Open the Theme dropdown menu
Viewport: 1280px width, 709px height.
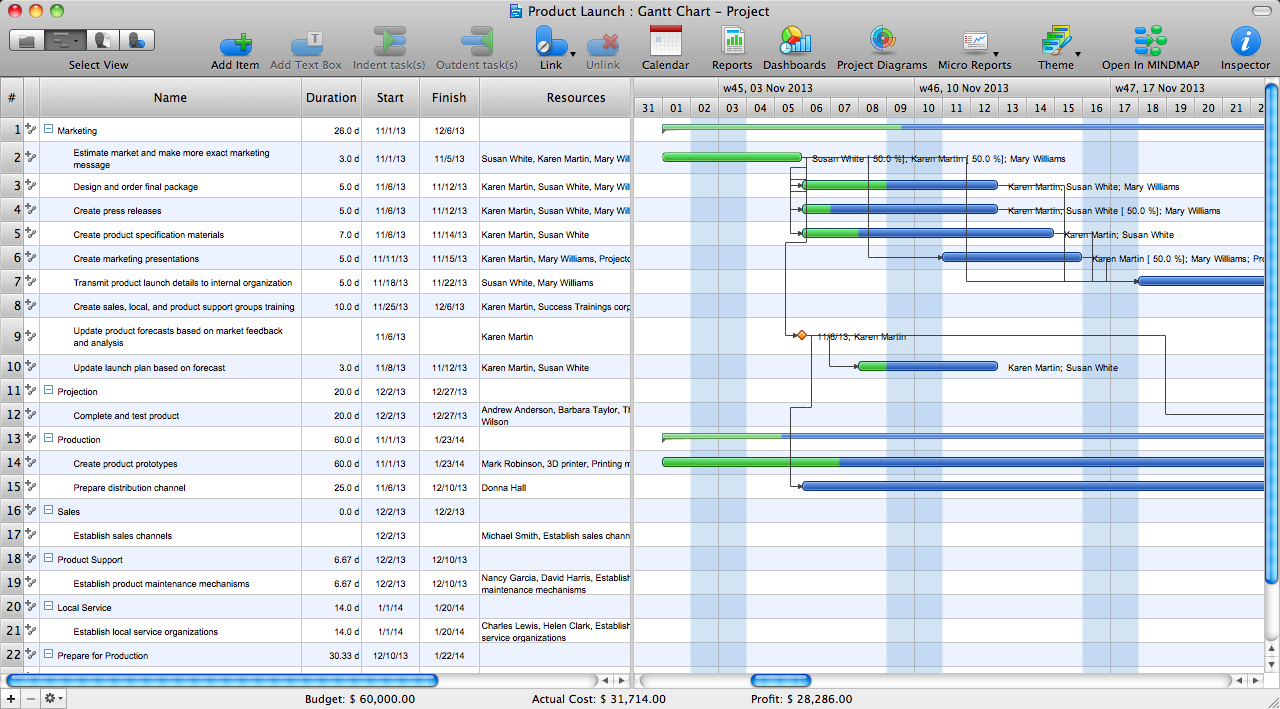(x=1077, y=54)
